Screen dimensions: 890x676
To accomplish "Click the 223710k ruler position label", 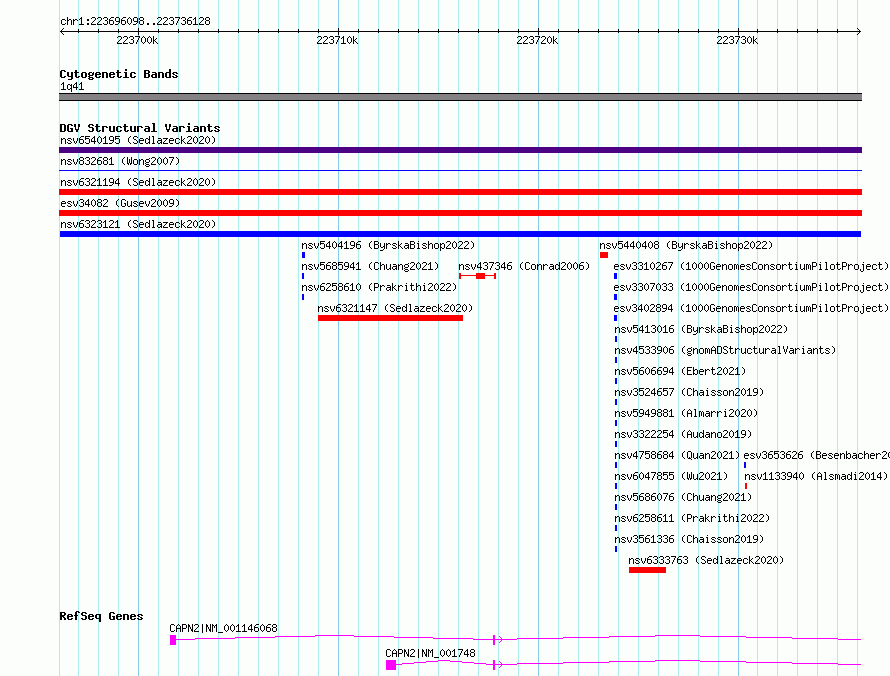I will (337, 40).
